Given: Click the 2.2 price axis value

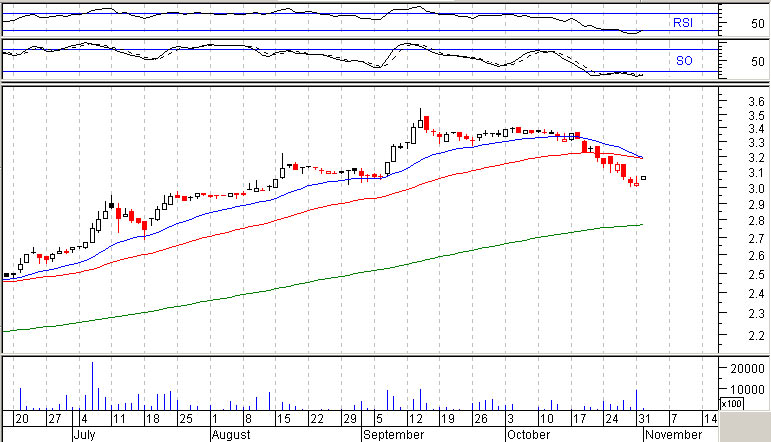Looking at the screenshot, I should click(x=756, y=336).
